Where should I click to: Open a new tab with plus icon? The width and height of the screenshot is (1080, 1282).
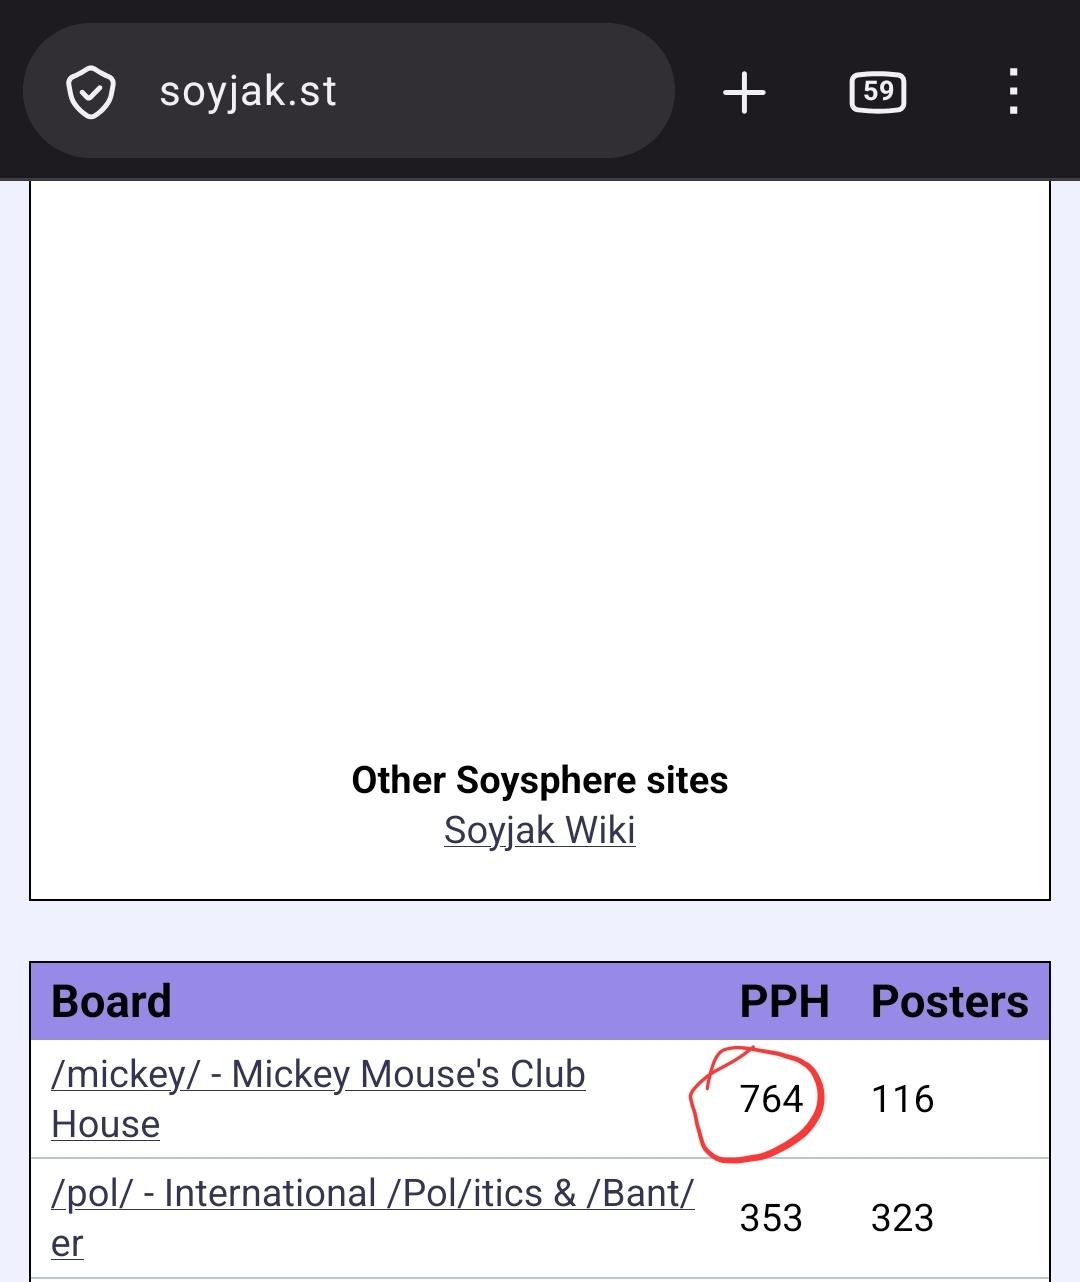tap(744, 93)
